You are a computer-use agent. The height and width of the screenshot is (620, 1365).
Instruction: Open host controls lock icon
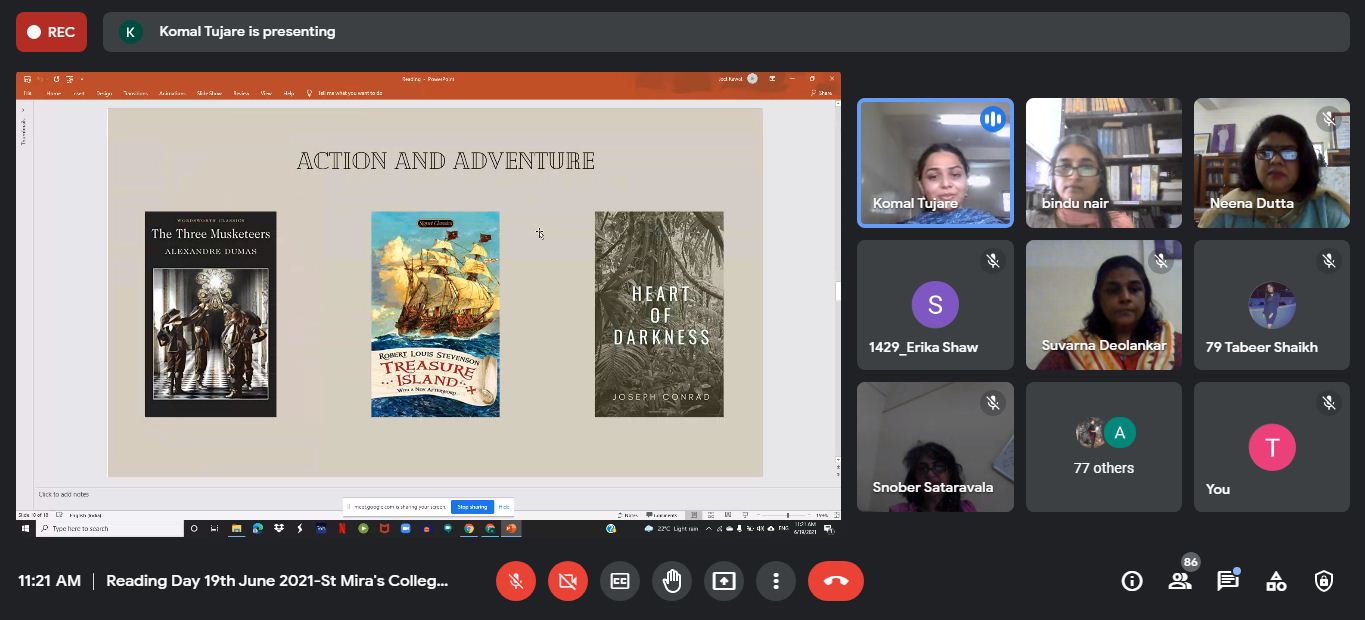pos(1324,581)
